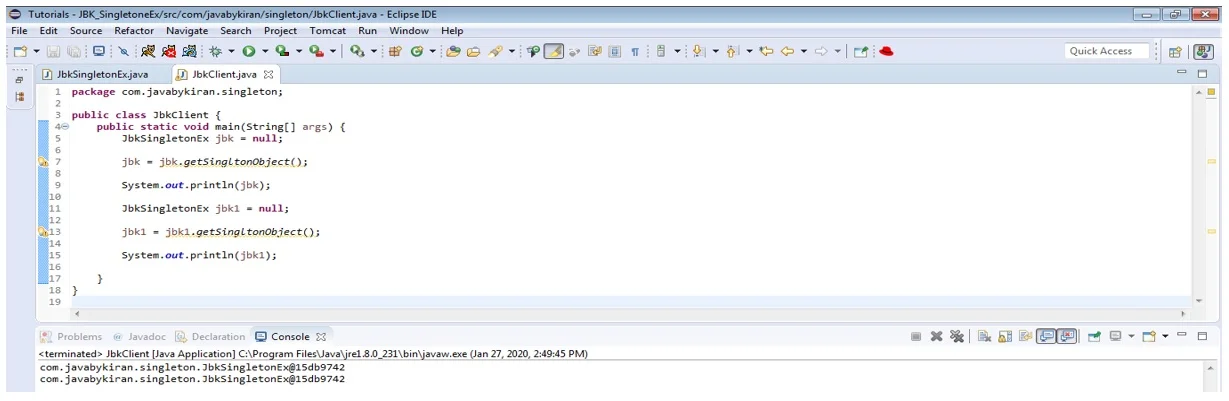This screenshot has width=1229, height=401.
Task: Click the Pin Console icon
Action: (1094, 336)
